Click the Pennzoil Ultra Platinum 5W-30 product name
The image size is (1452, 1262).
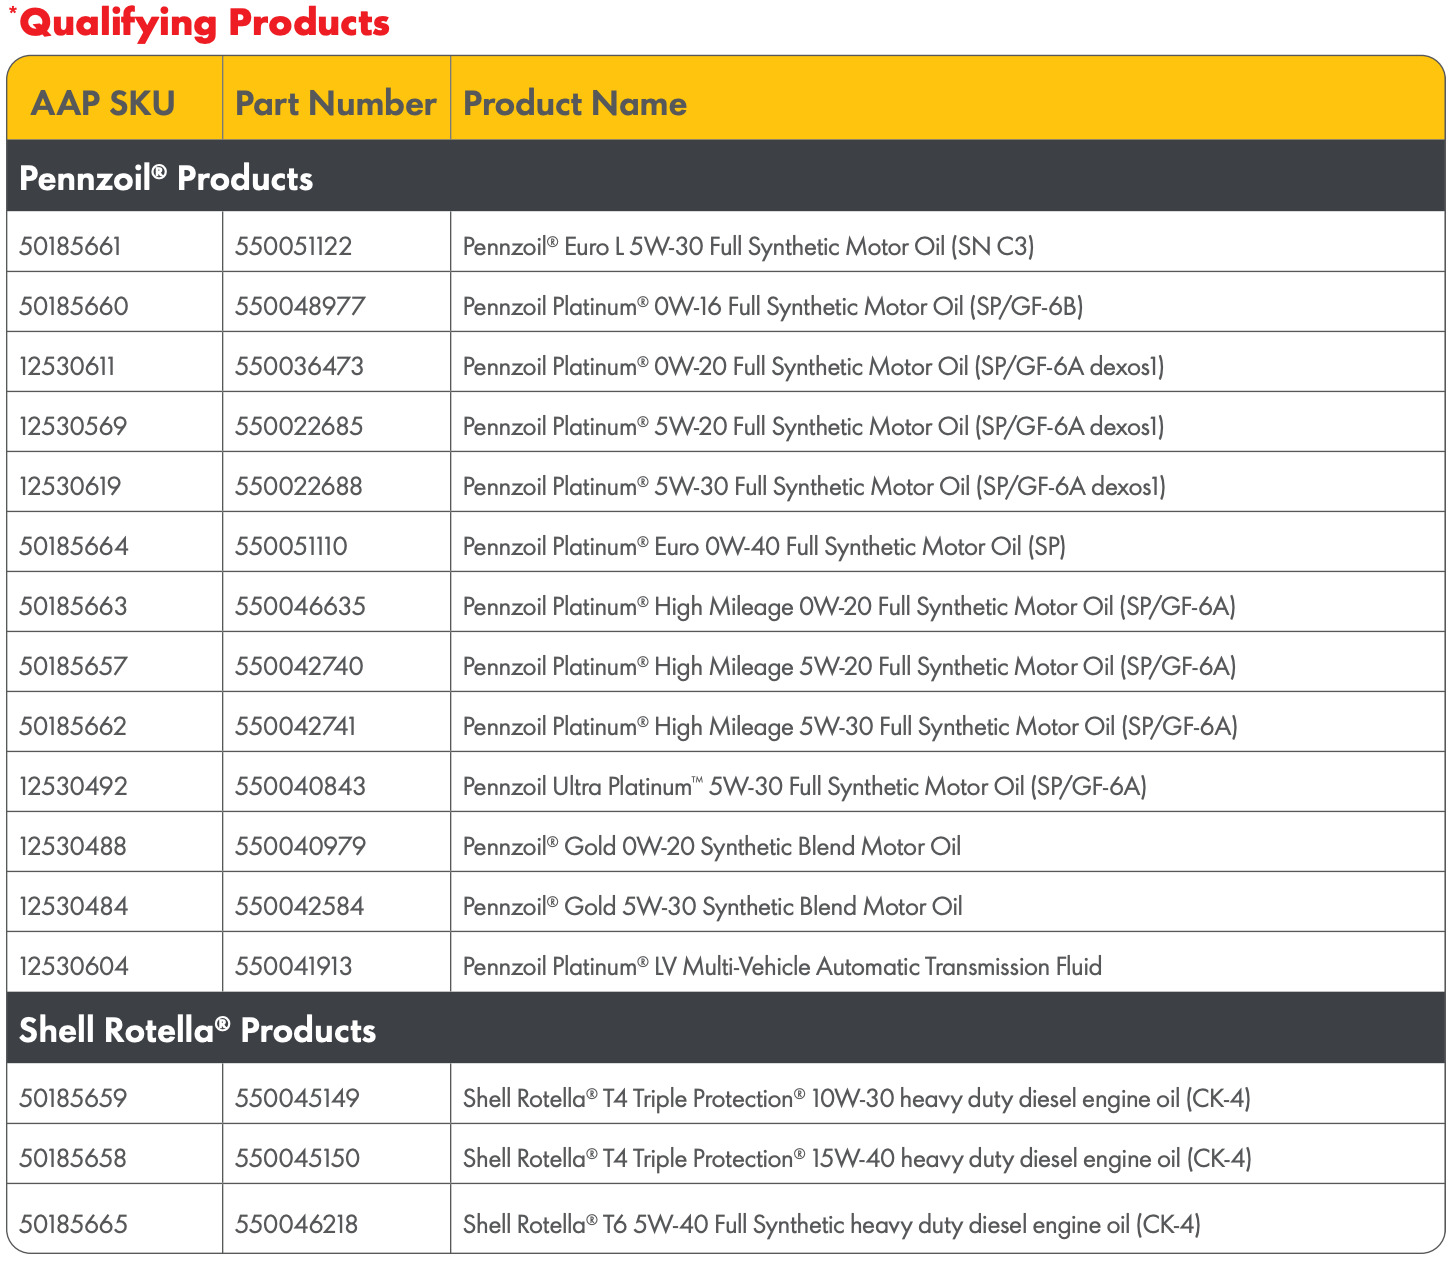805,786
